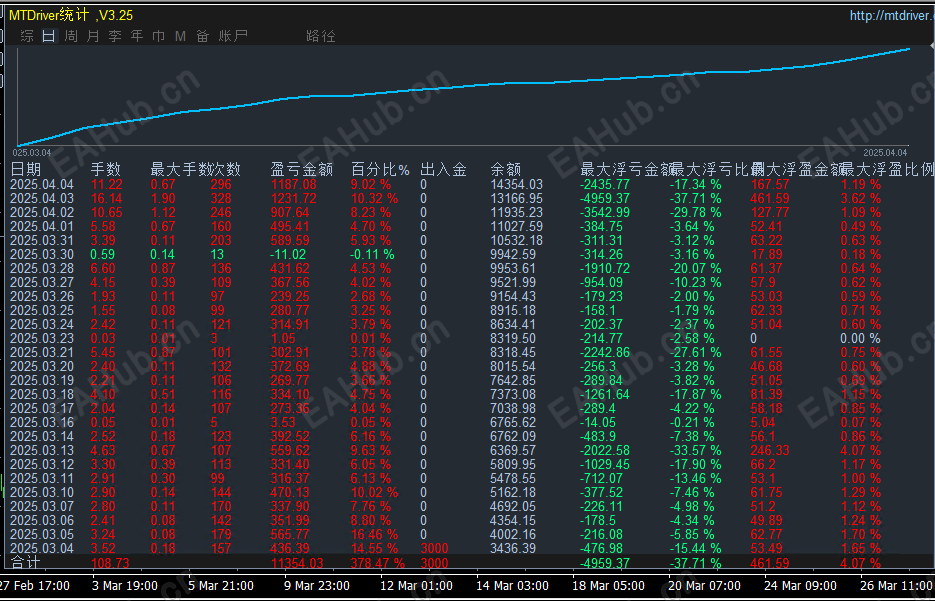Switch to the 季 quarterly tab

click(115, 36)
